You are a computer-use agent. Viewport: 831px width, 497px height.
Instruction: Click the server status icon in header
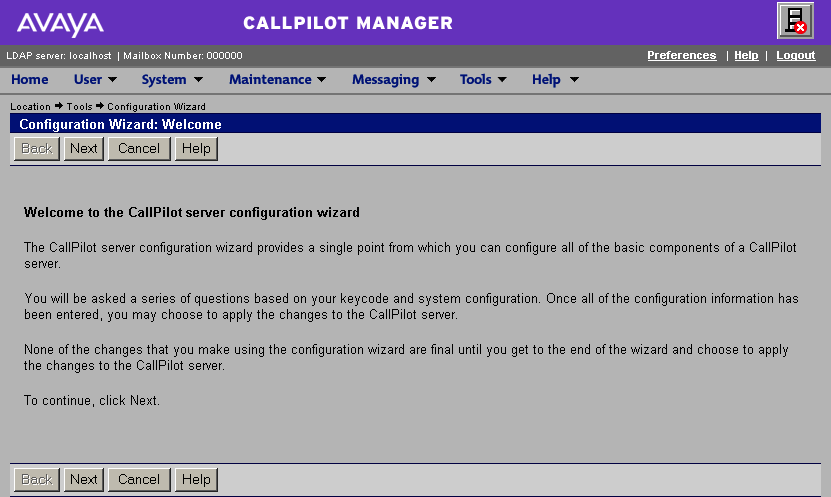(x=795, y=21)
